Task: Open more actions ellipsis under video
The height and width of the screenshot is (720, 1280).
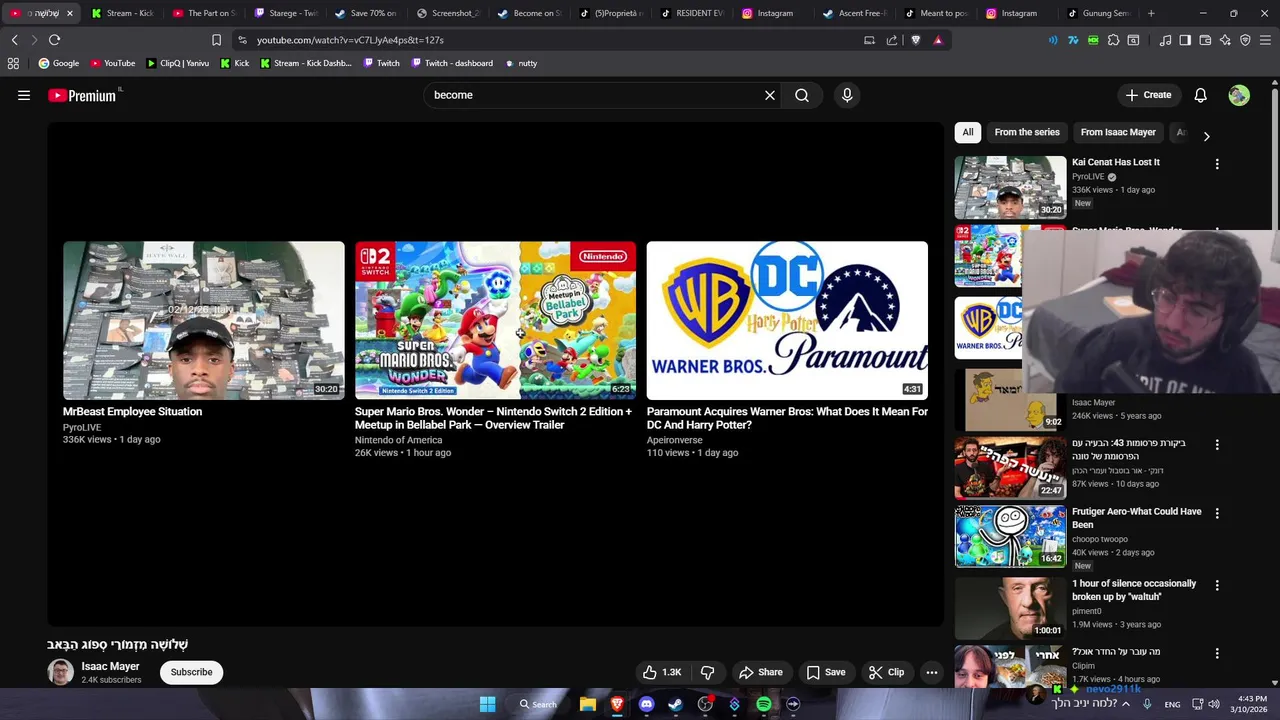Action: 932,672
